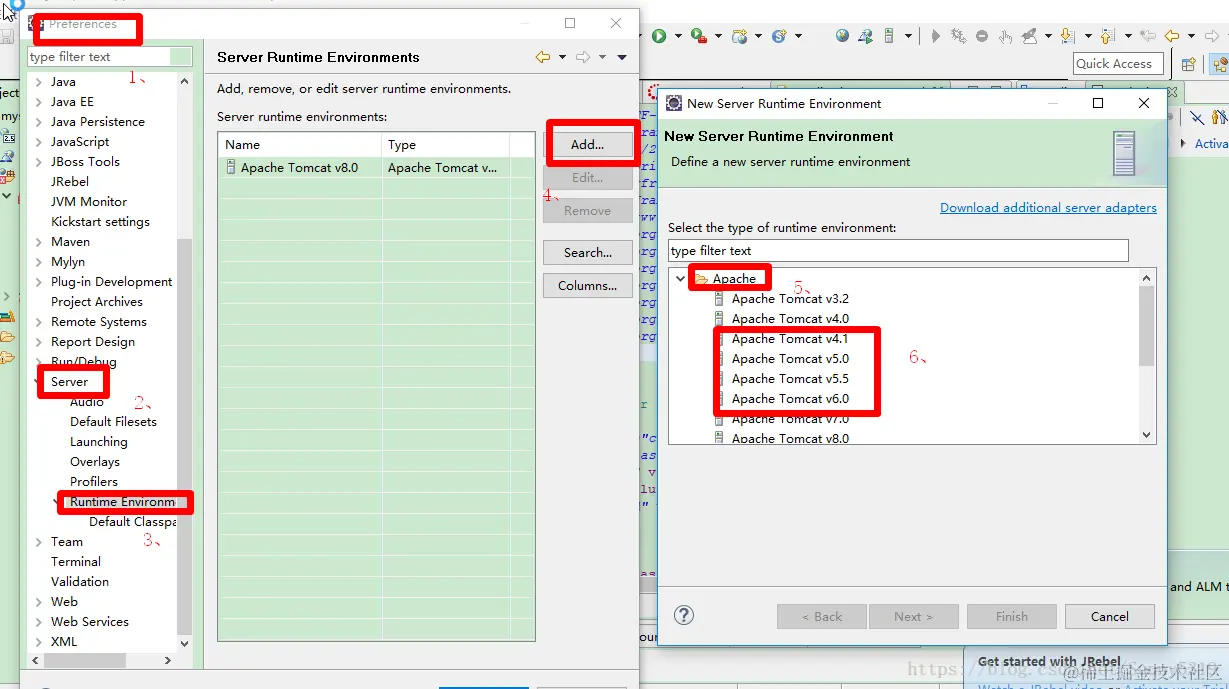
Task: Select Default Filesets under Server
Action: click(113, 422)
